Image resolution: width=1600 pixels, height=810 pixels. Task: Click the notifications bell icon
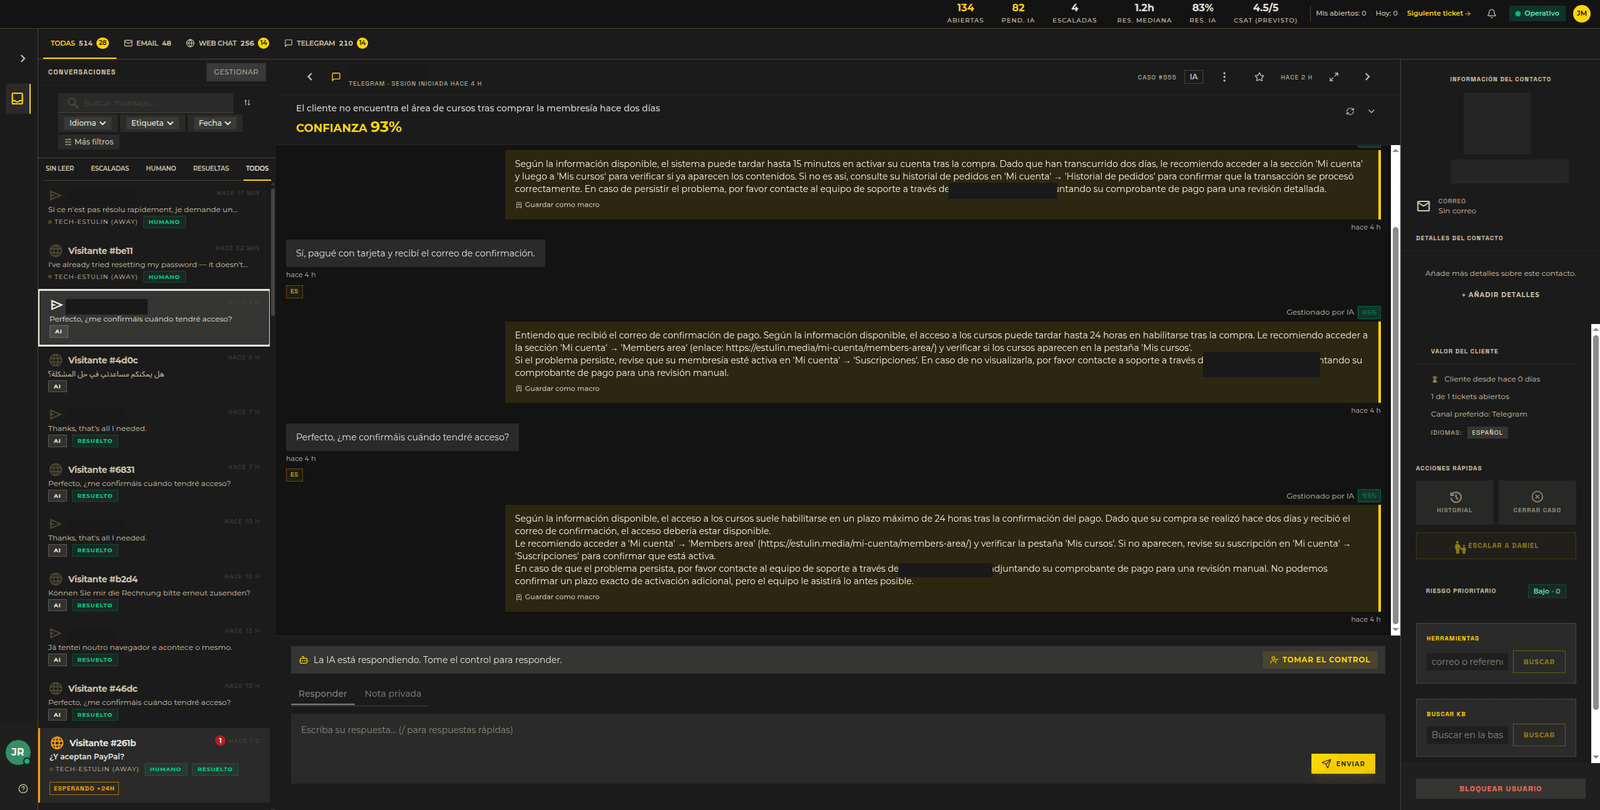(1491, 14)
